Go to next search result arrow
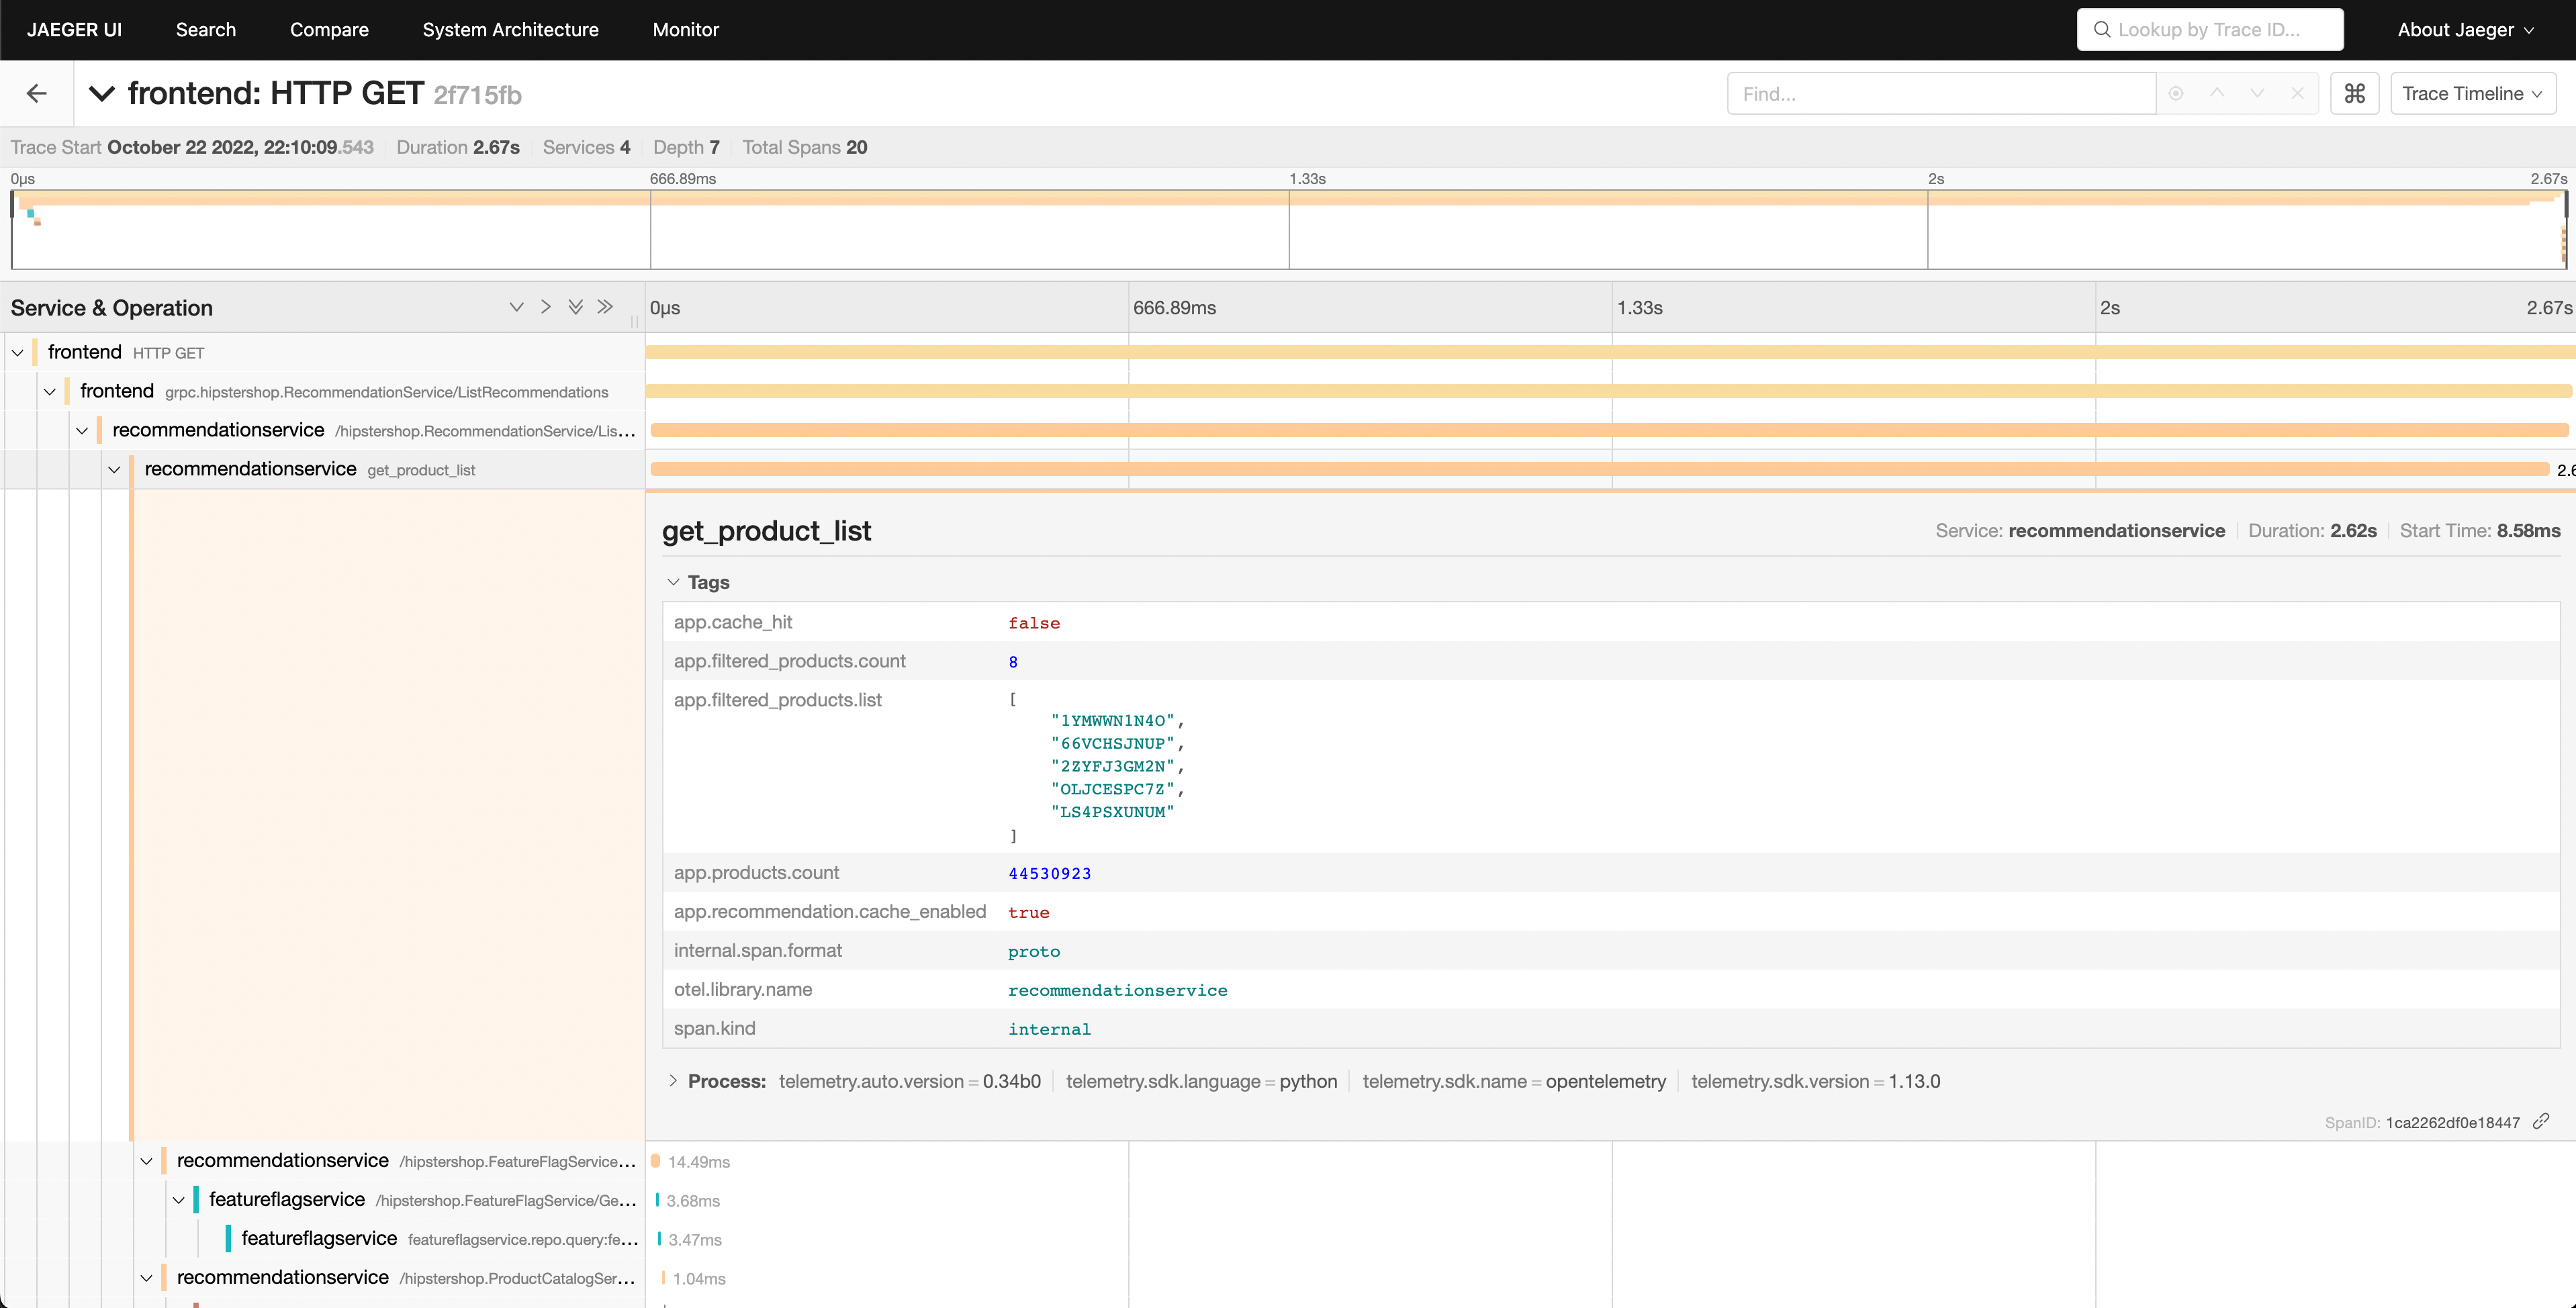This screenshot has height=1308, width=2576. 2257,94
